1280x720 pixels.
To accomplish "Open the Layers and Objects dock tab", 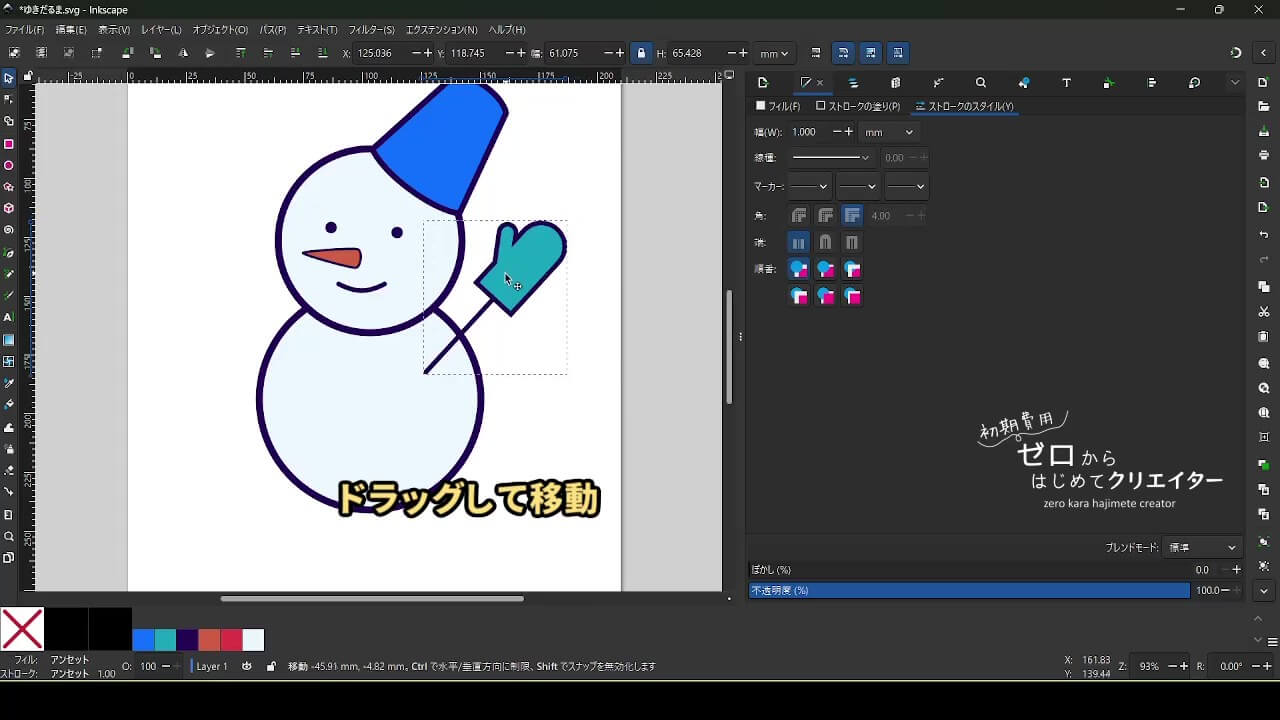I will 853,83.
